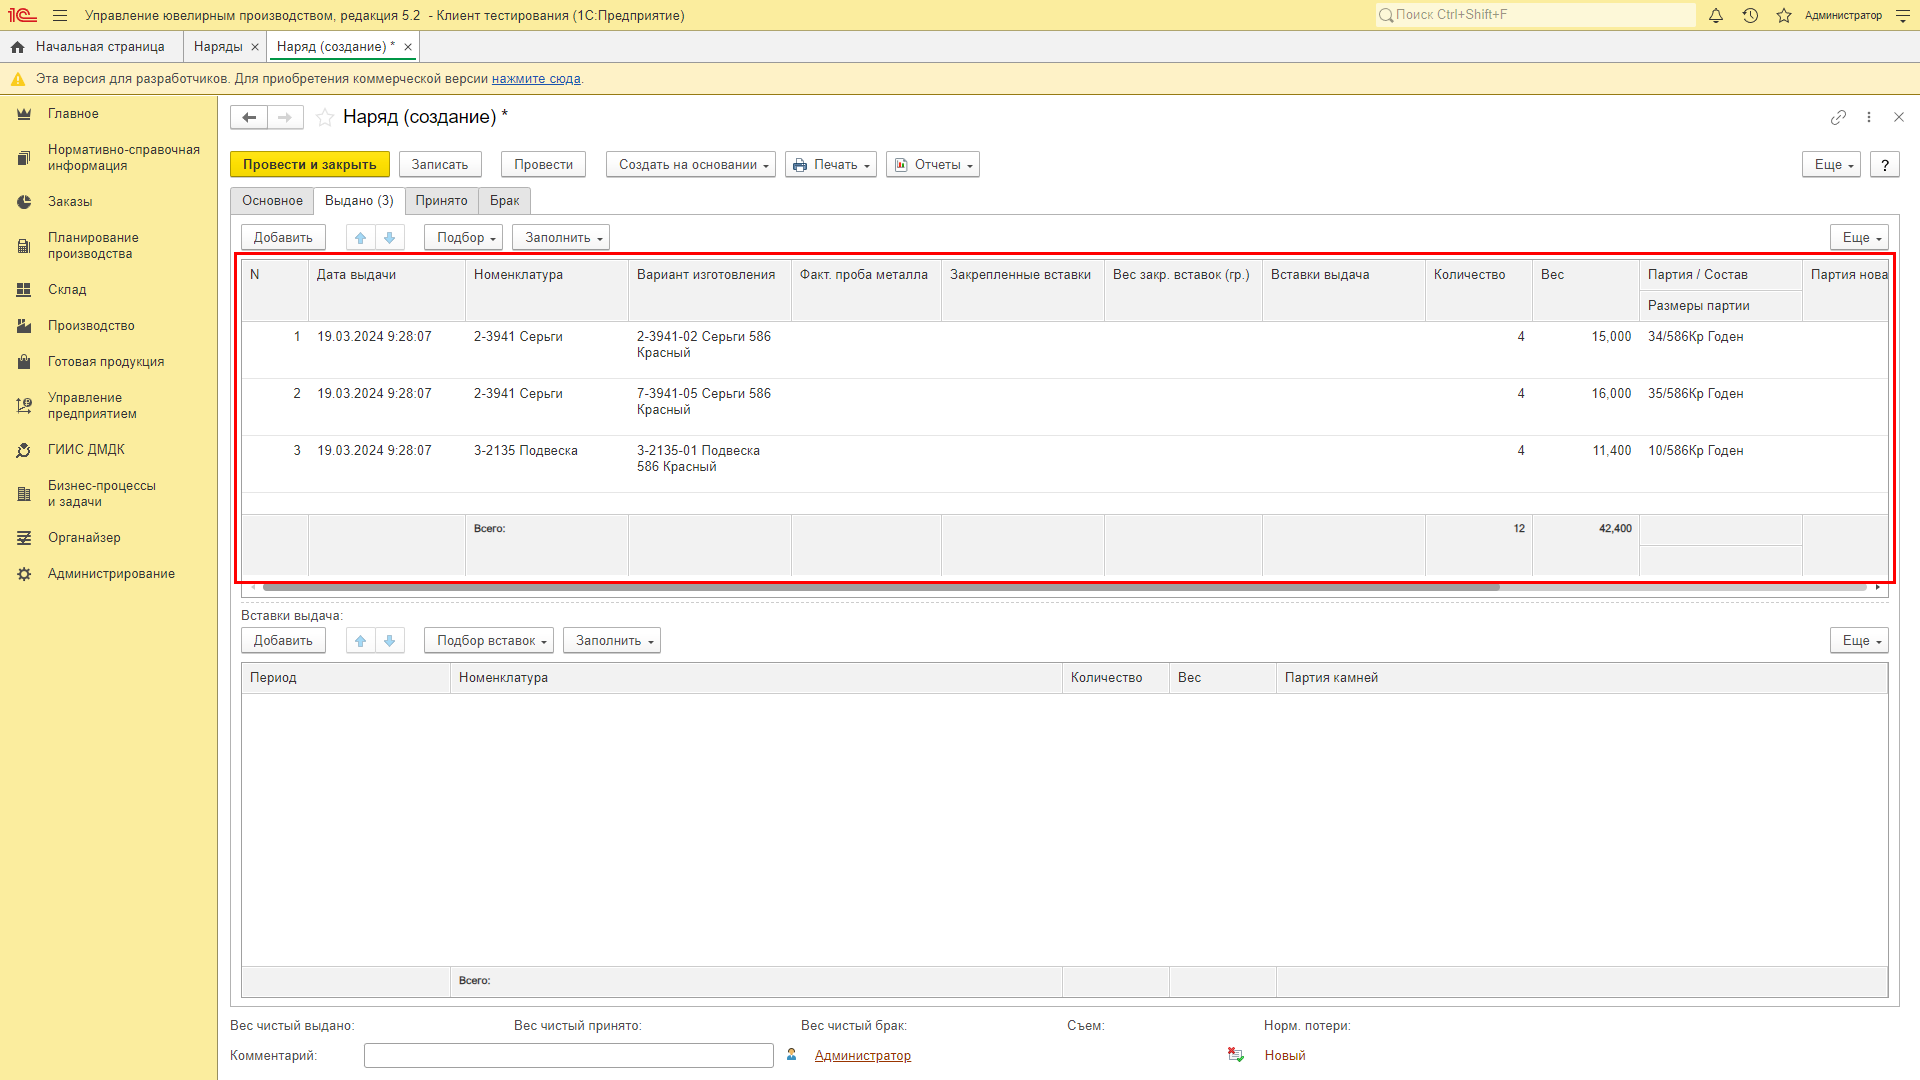The height and width of the screenshot is (1080, 1920).
Task: Click Записать button
Action: tap(440, 165)
